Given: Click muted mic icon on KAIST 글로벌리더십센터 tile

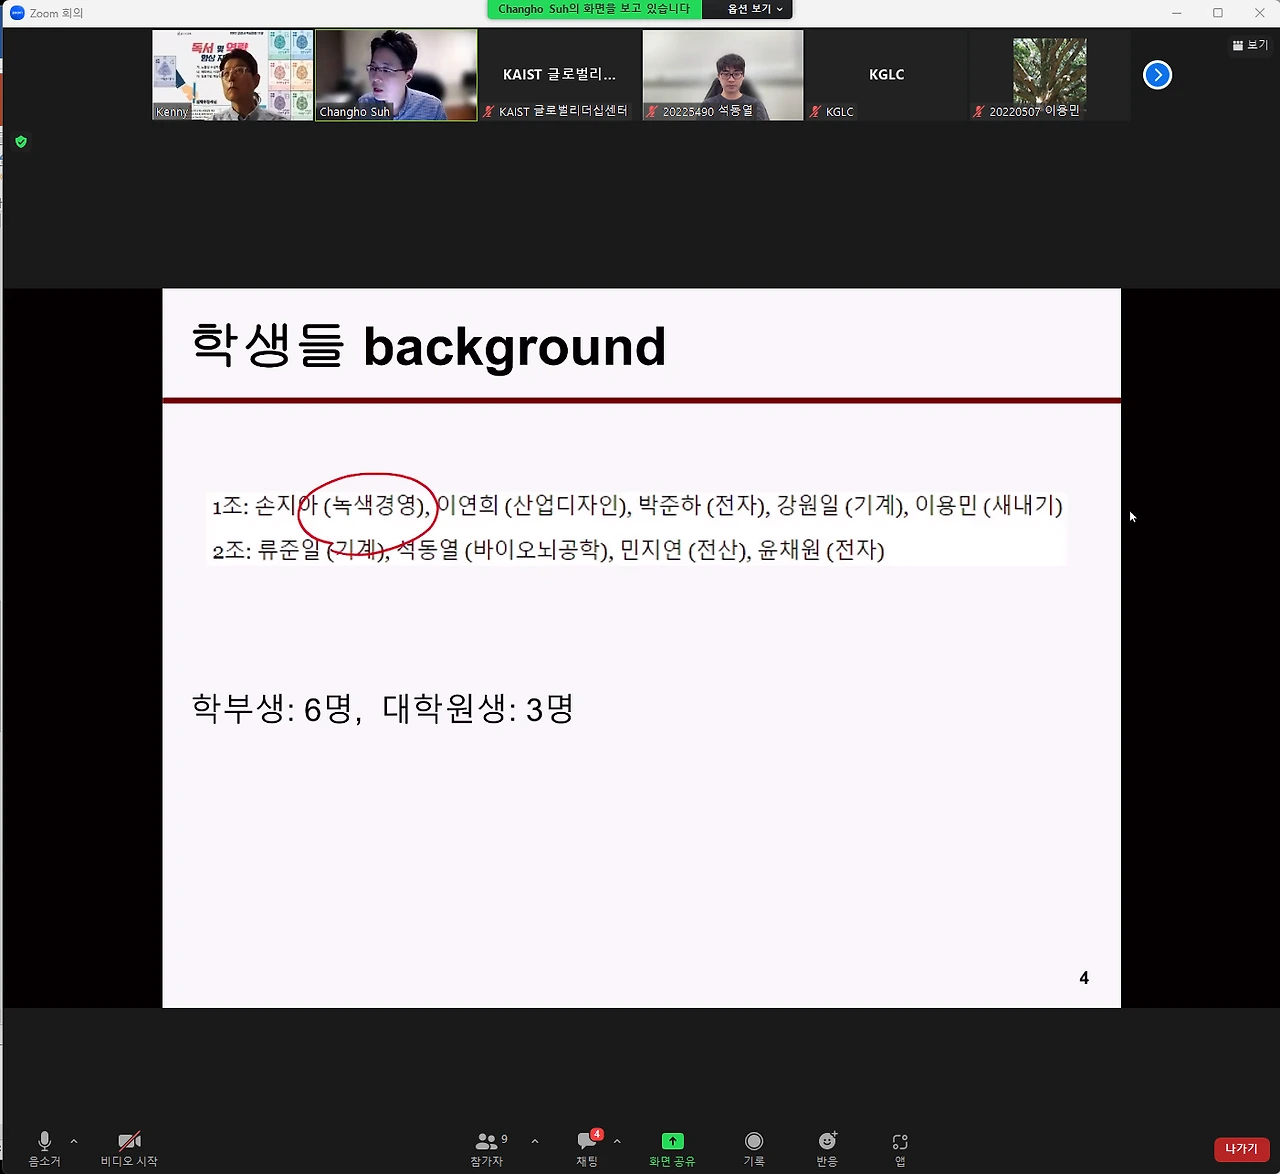Looking at the screenshot, I should point(488,111).
